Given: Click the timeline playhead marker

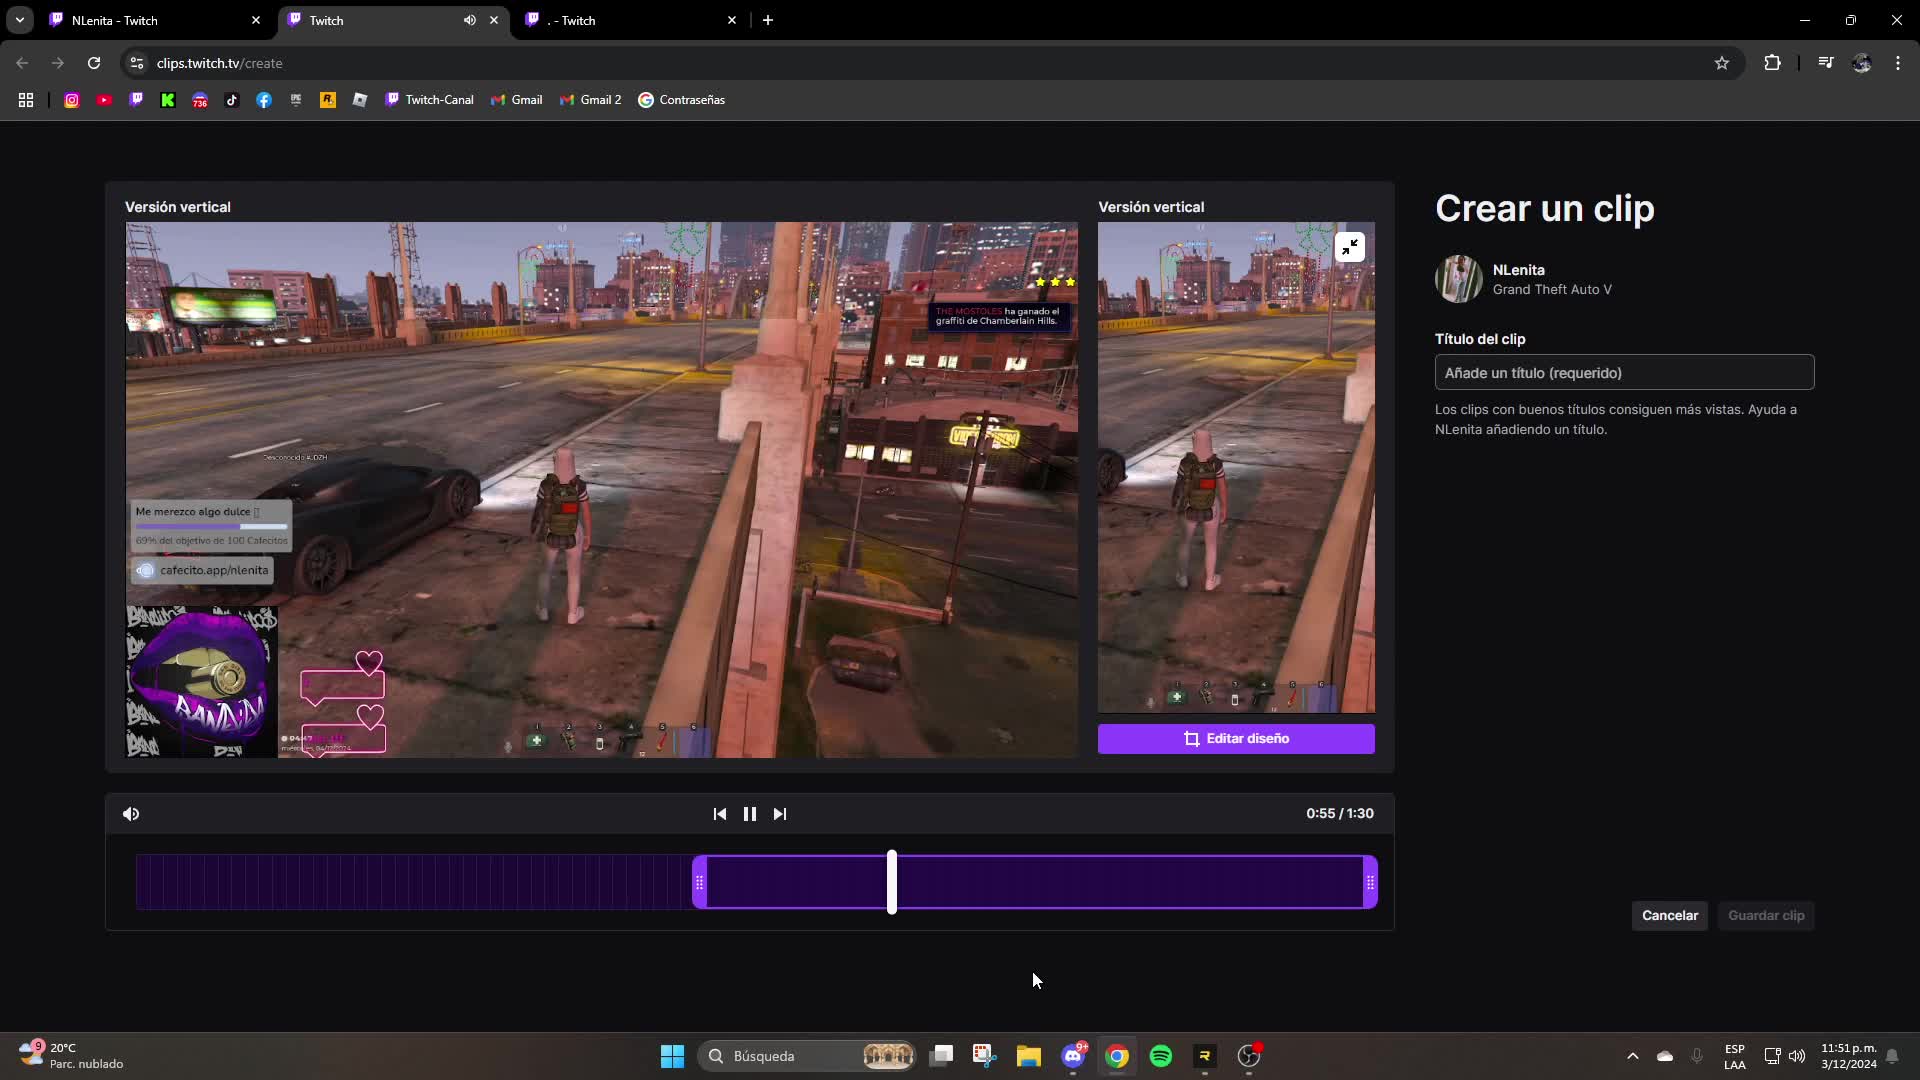Looking at the screenshot, I should tap(891, 881).
